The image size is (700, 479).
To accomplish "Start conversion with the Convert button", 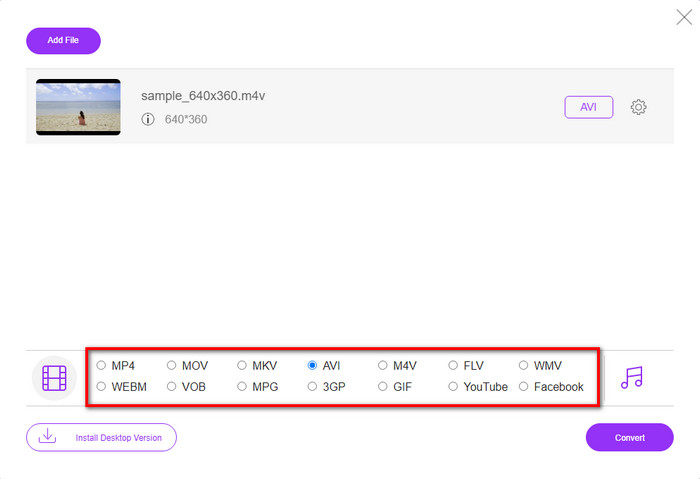I will (x=629, y=437).
